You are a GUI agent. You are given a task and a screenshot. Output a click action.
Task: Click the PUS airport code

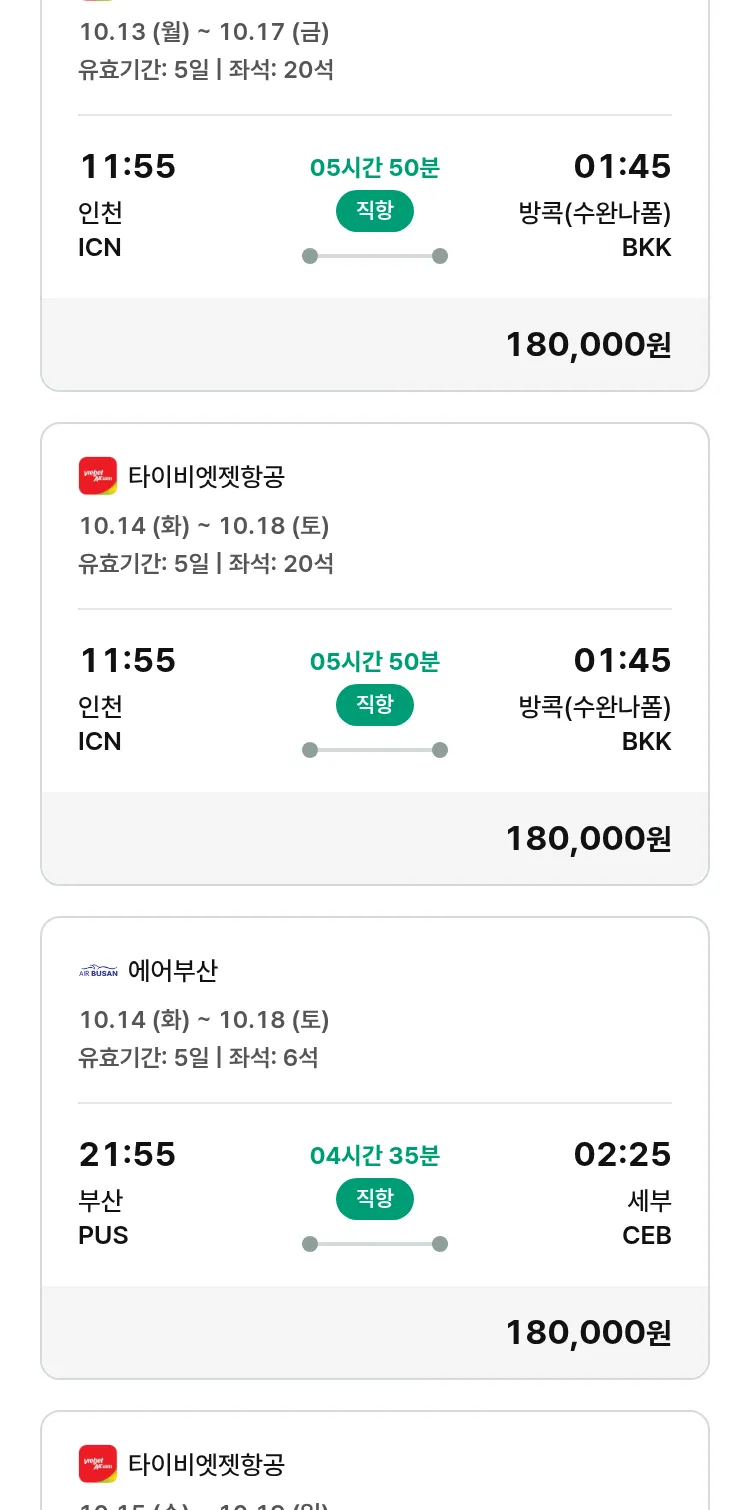(103, 1235)
